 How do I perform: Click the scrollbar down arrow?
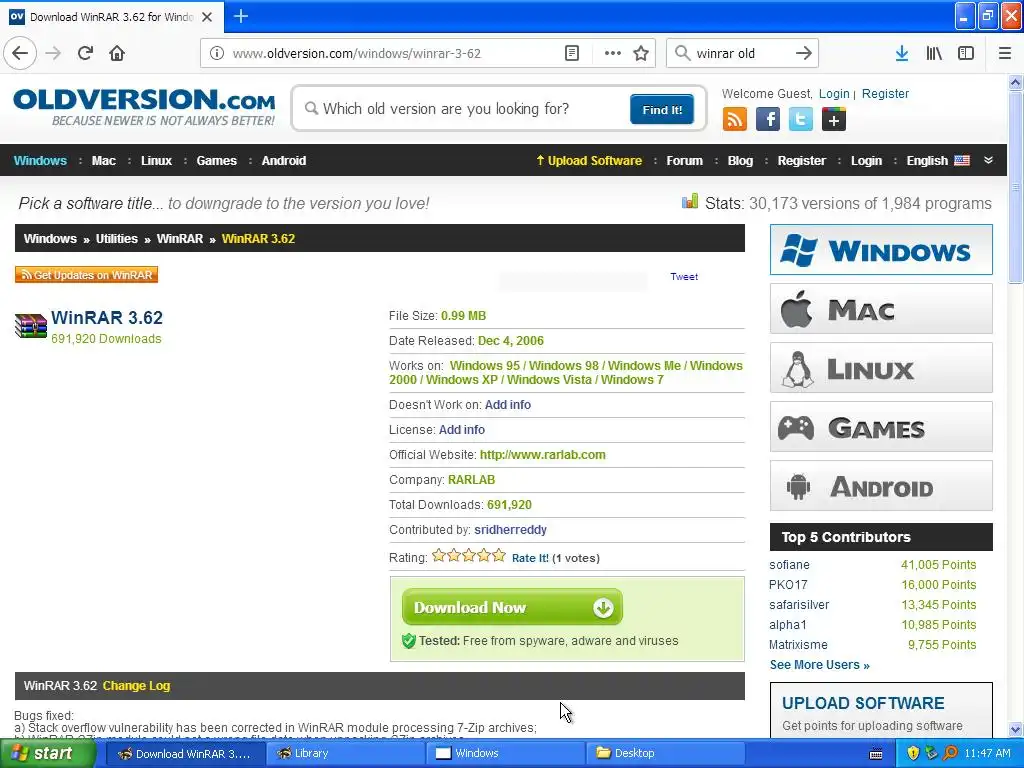pos(1015,729)
